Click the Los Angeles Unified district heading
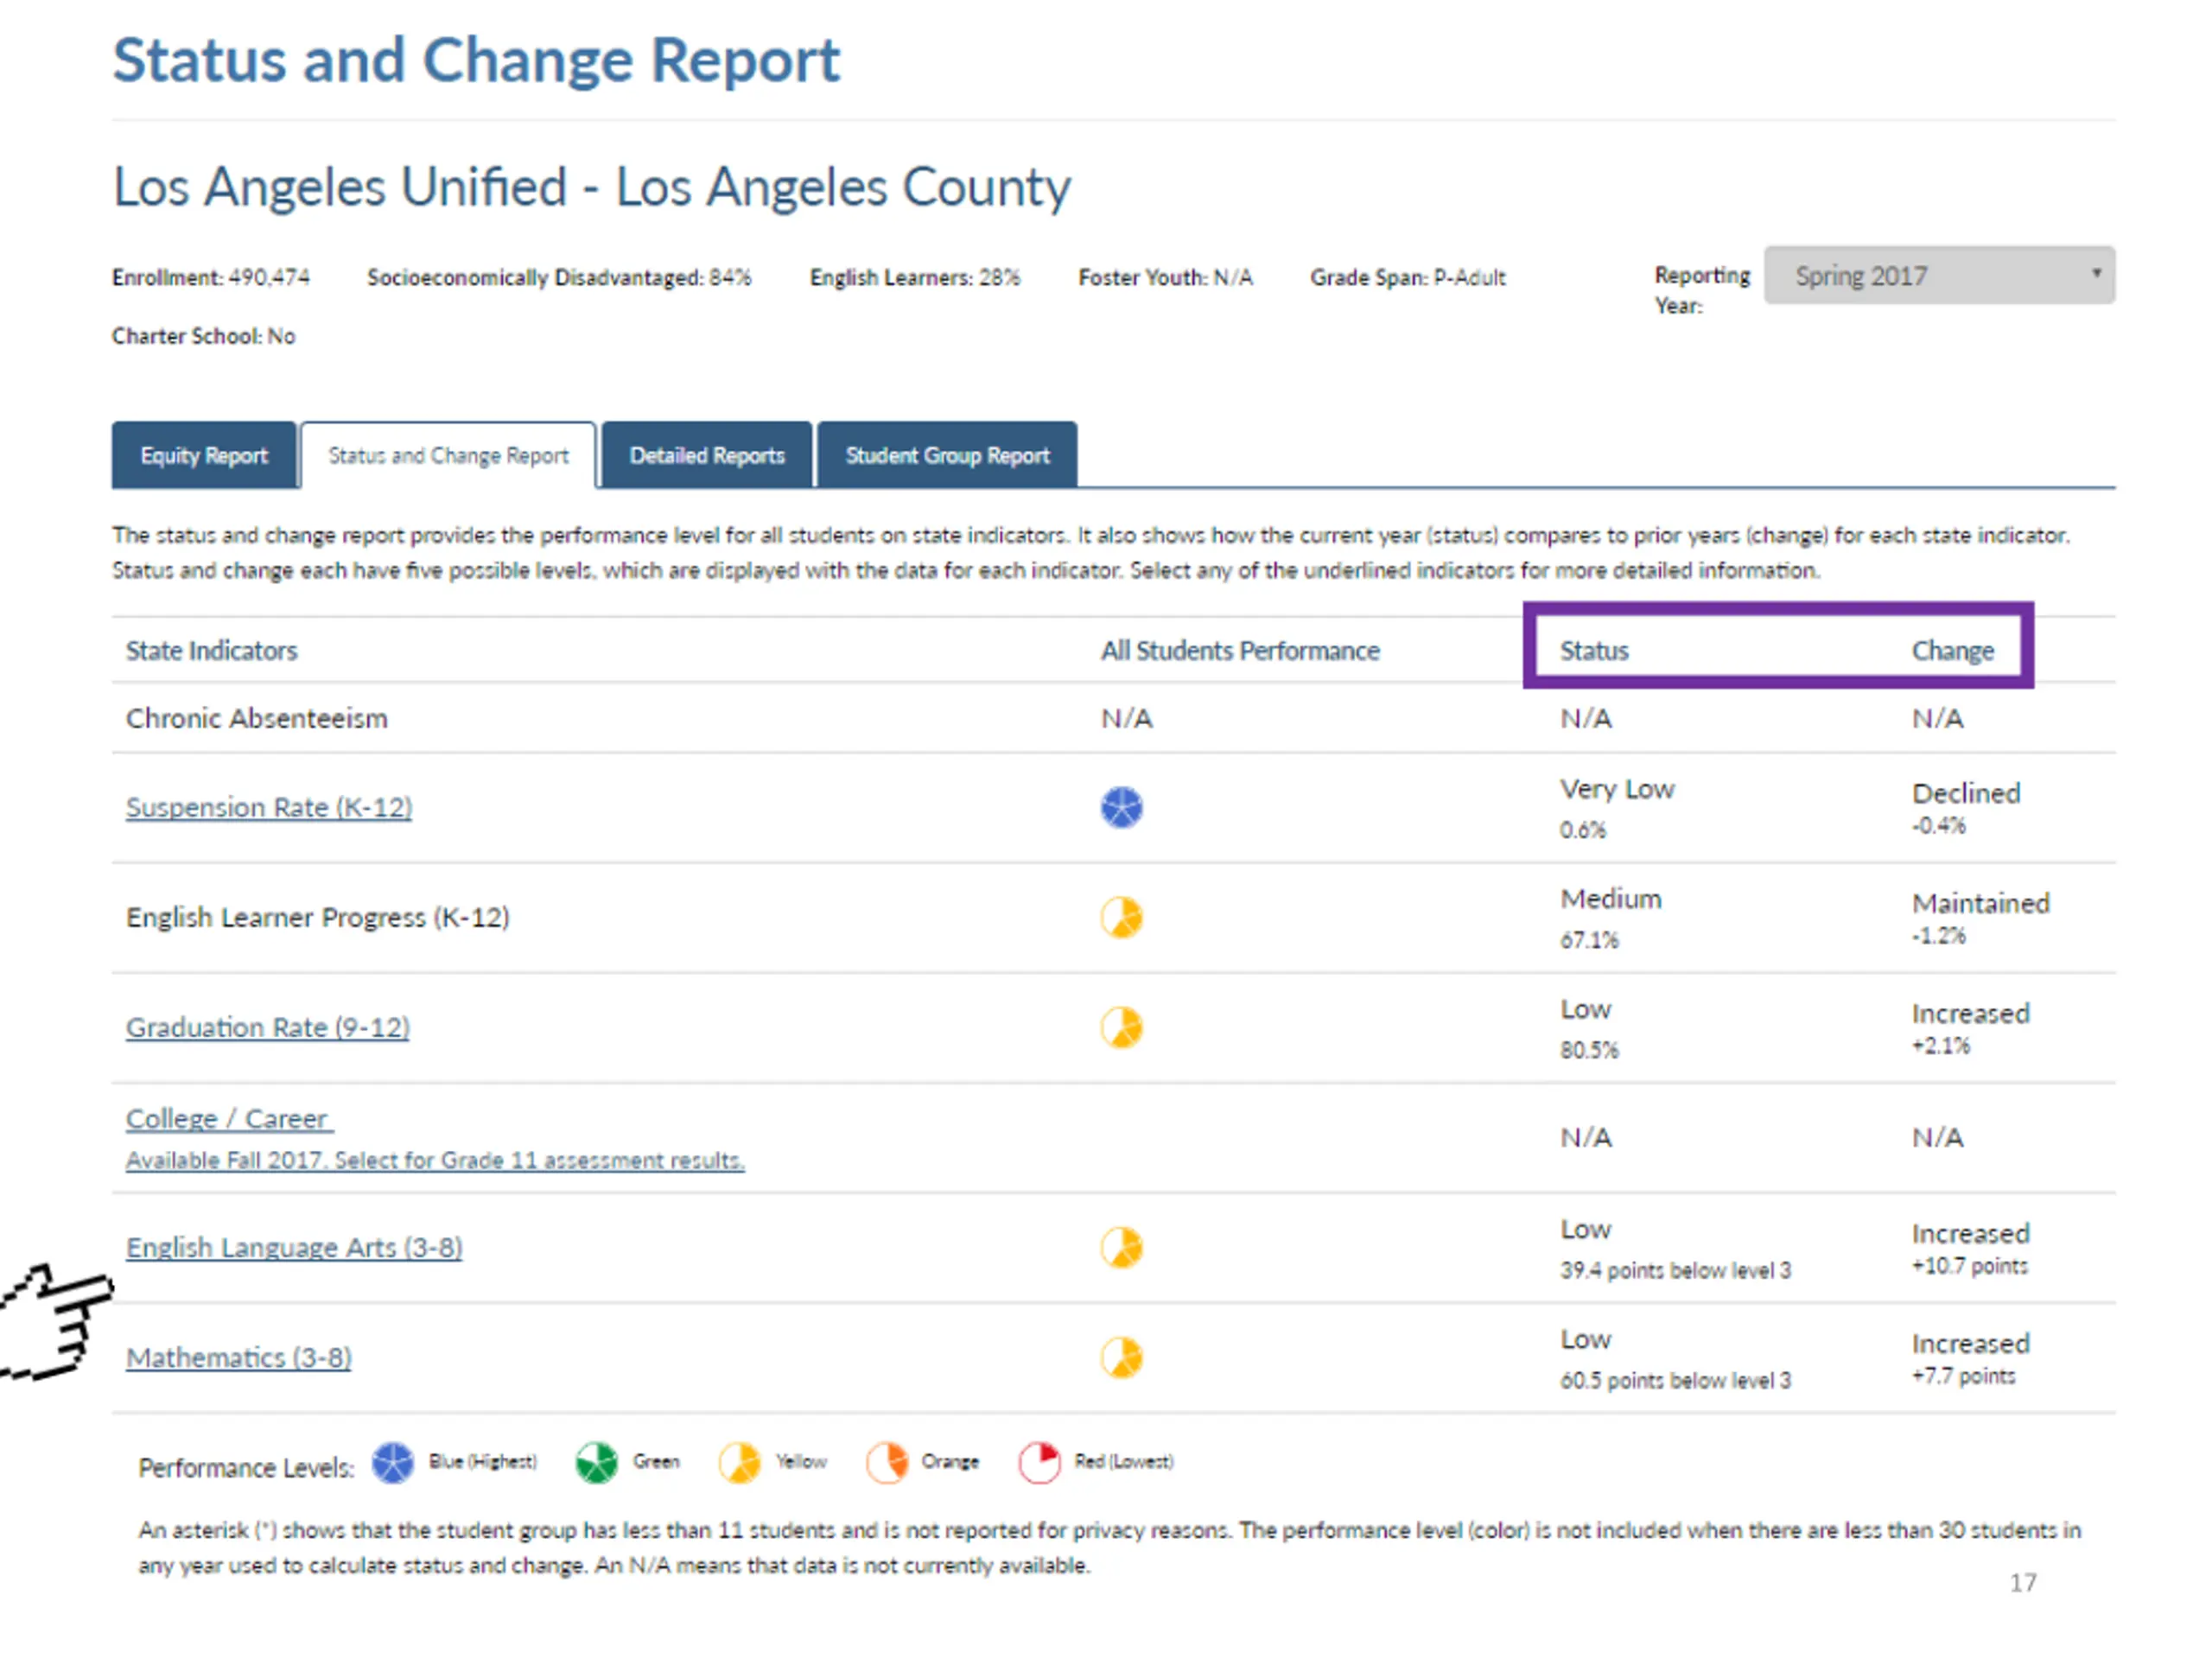Viewport: 2212px width, 1659px height. point(591,187)
